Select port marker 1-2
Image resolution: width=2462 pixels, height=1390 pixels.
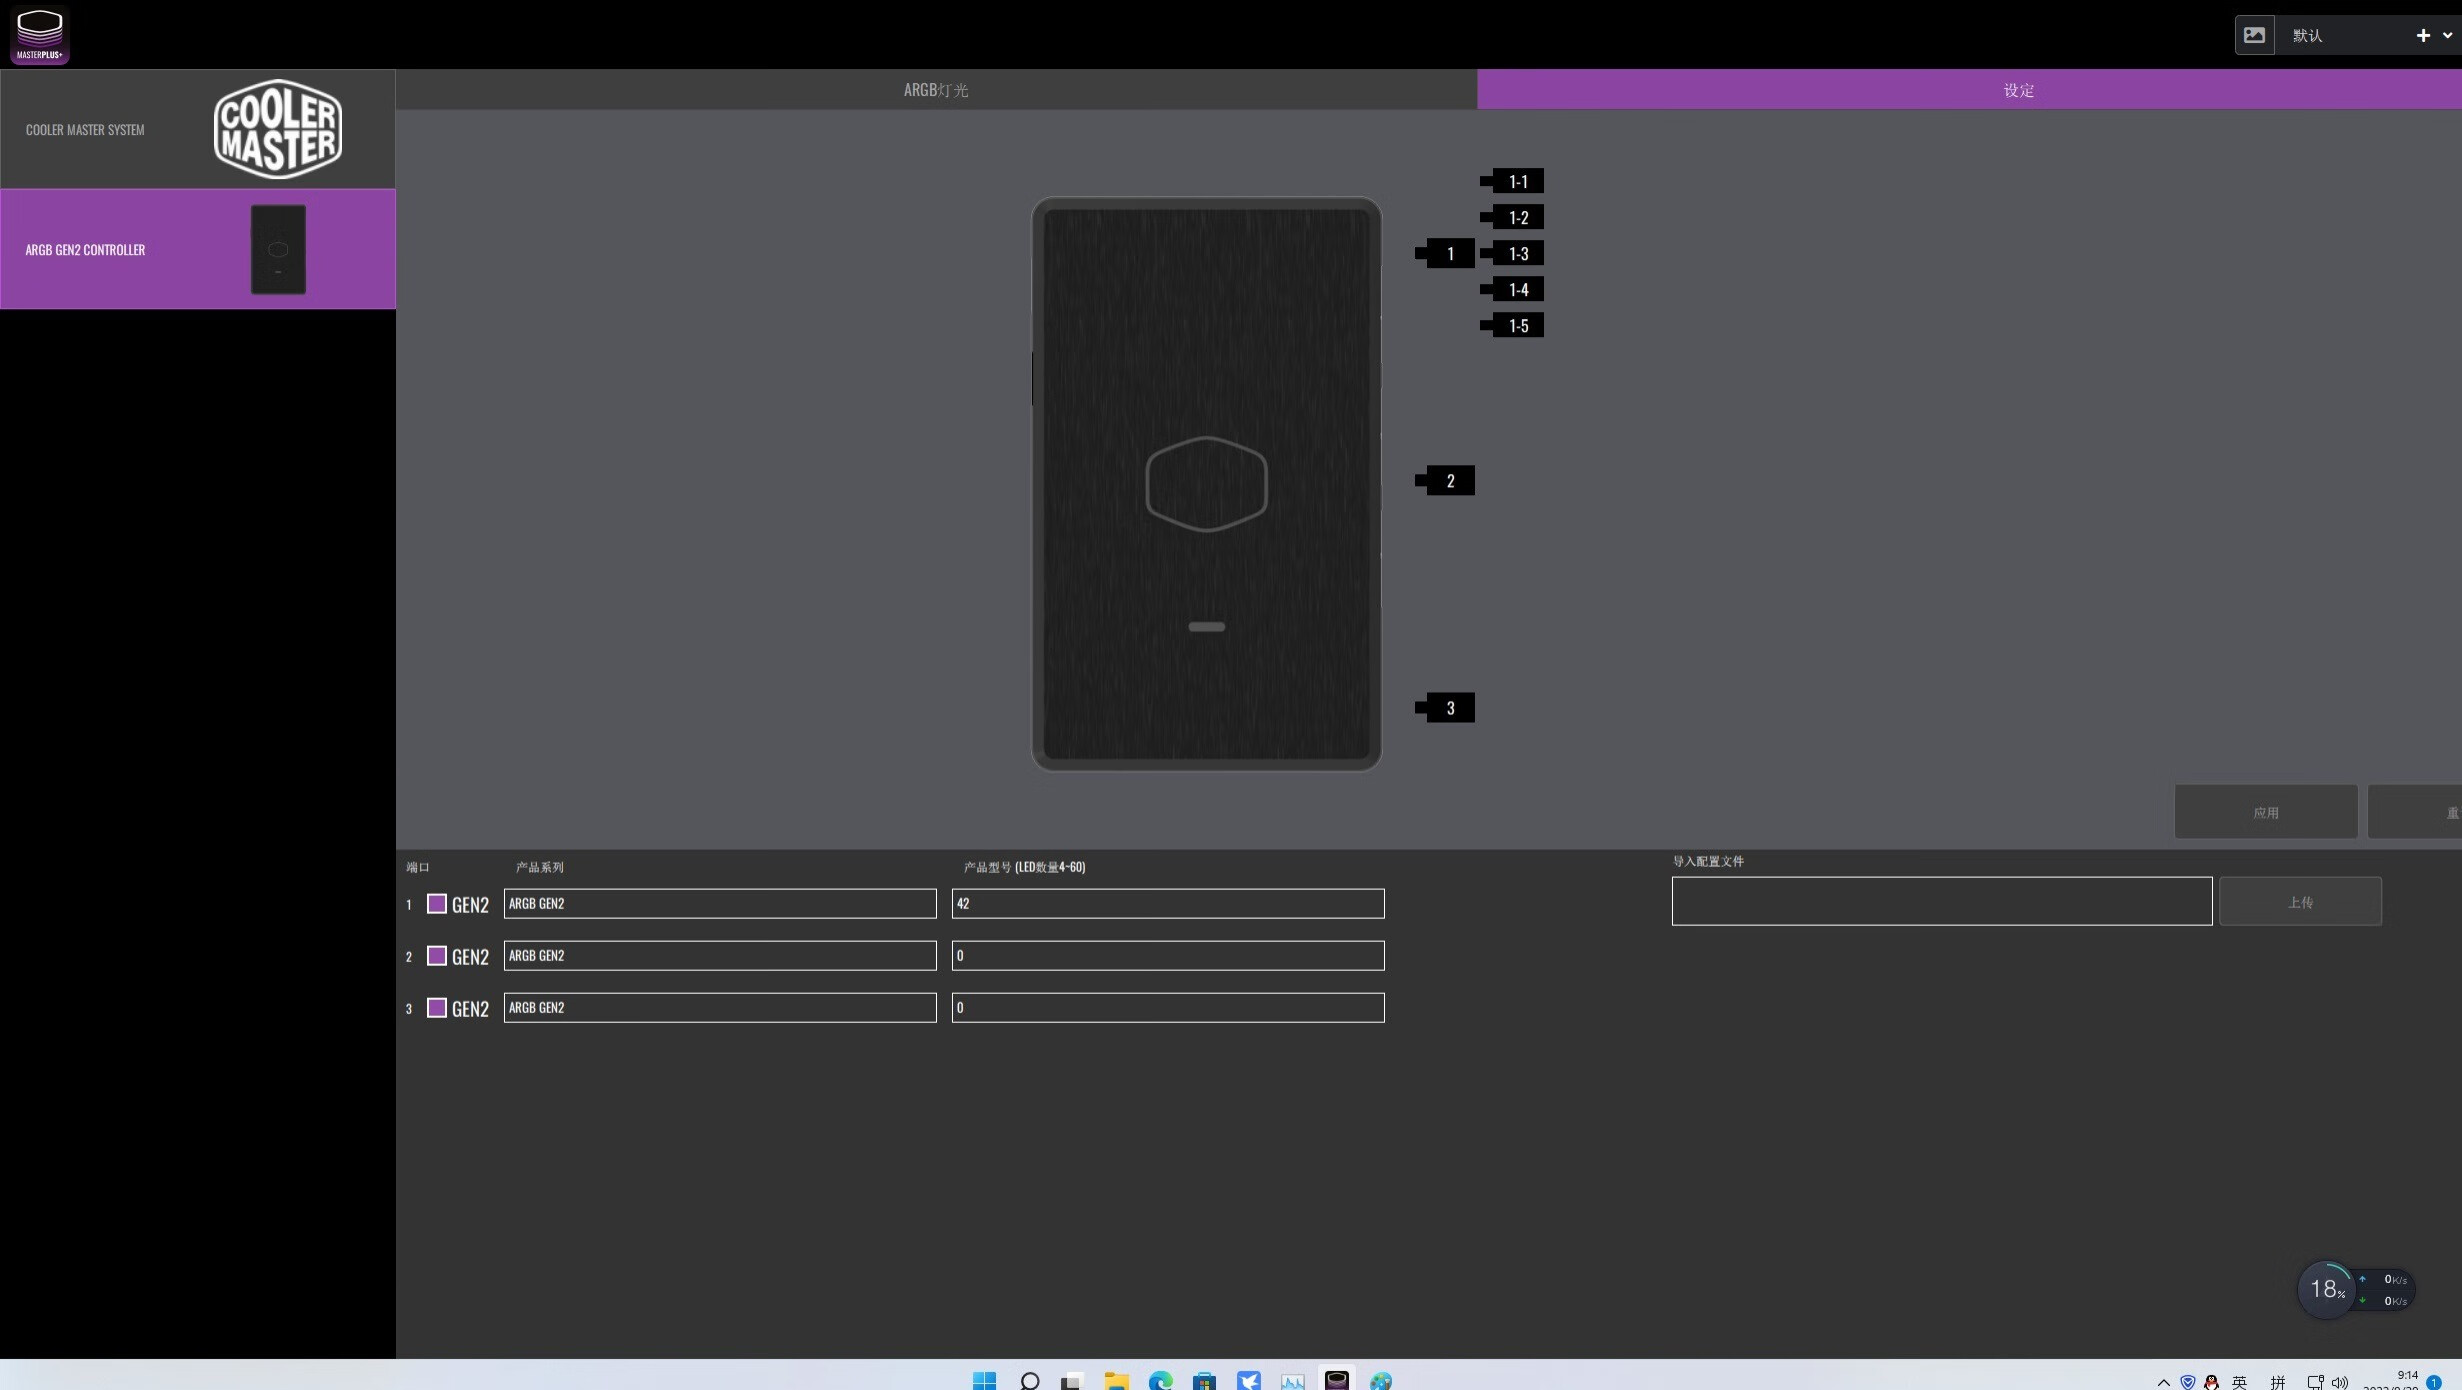click(1512, 217)
